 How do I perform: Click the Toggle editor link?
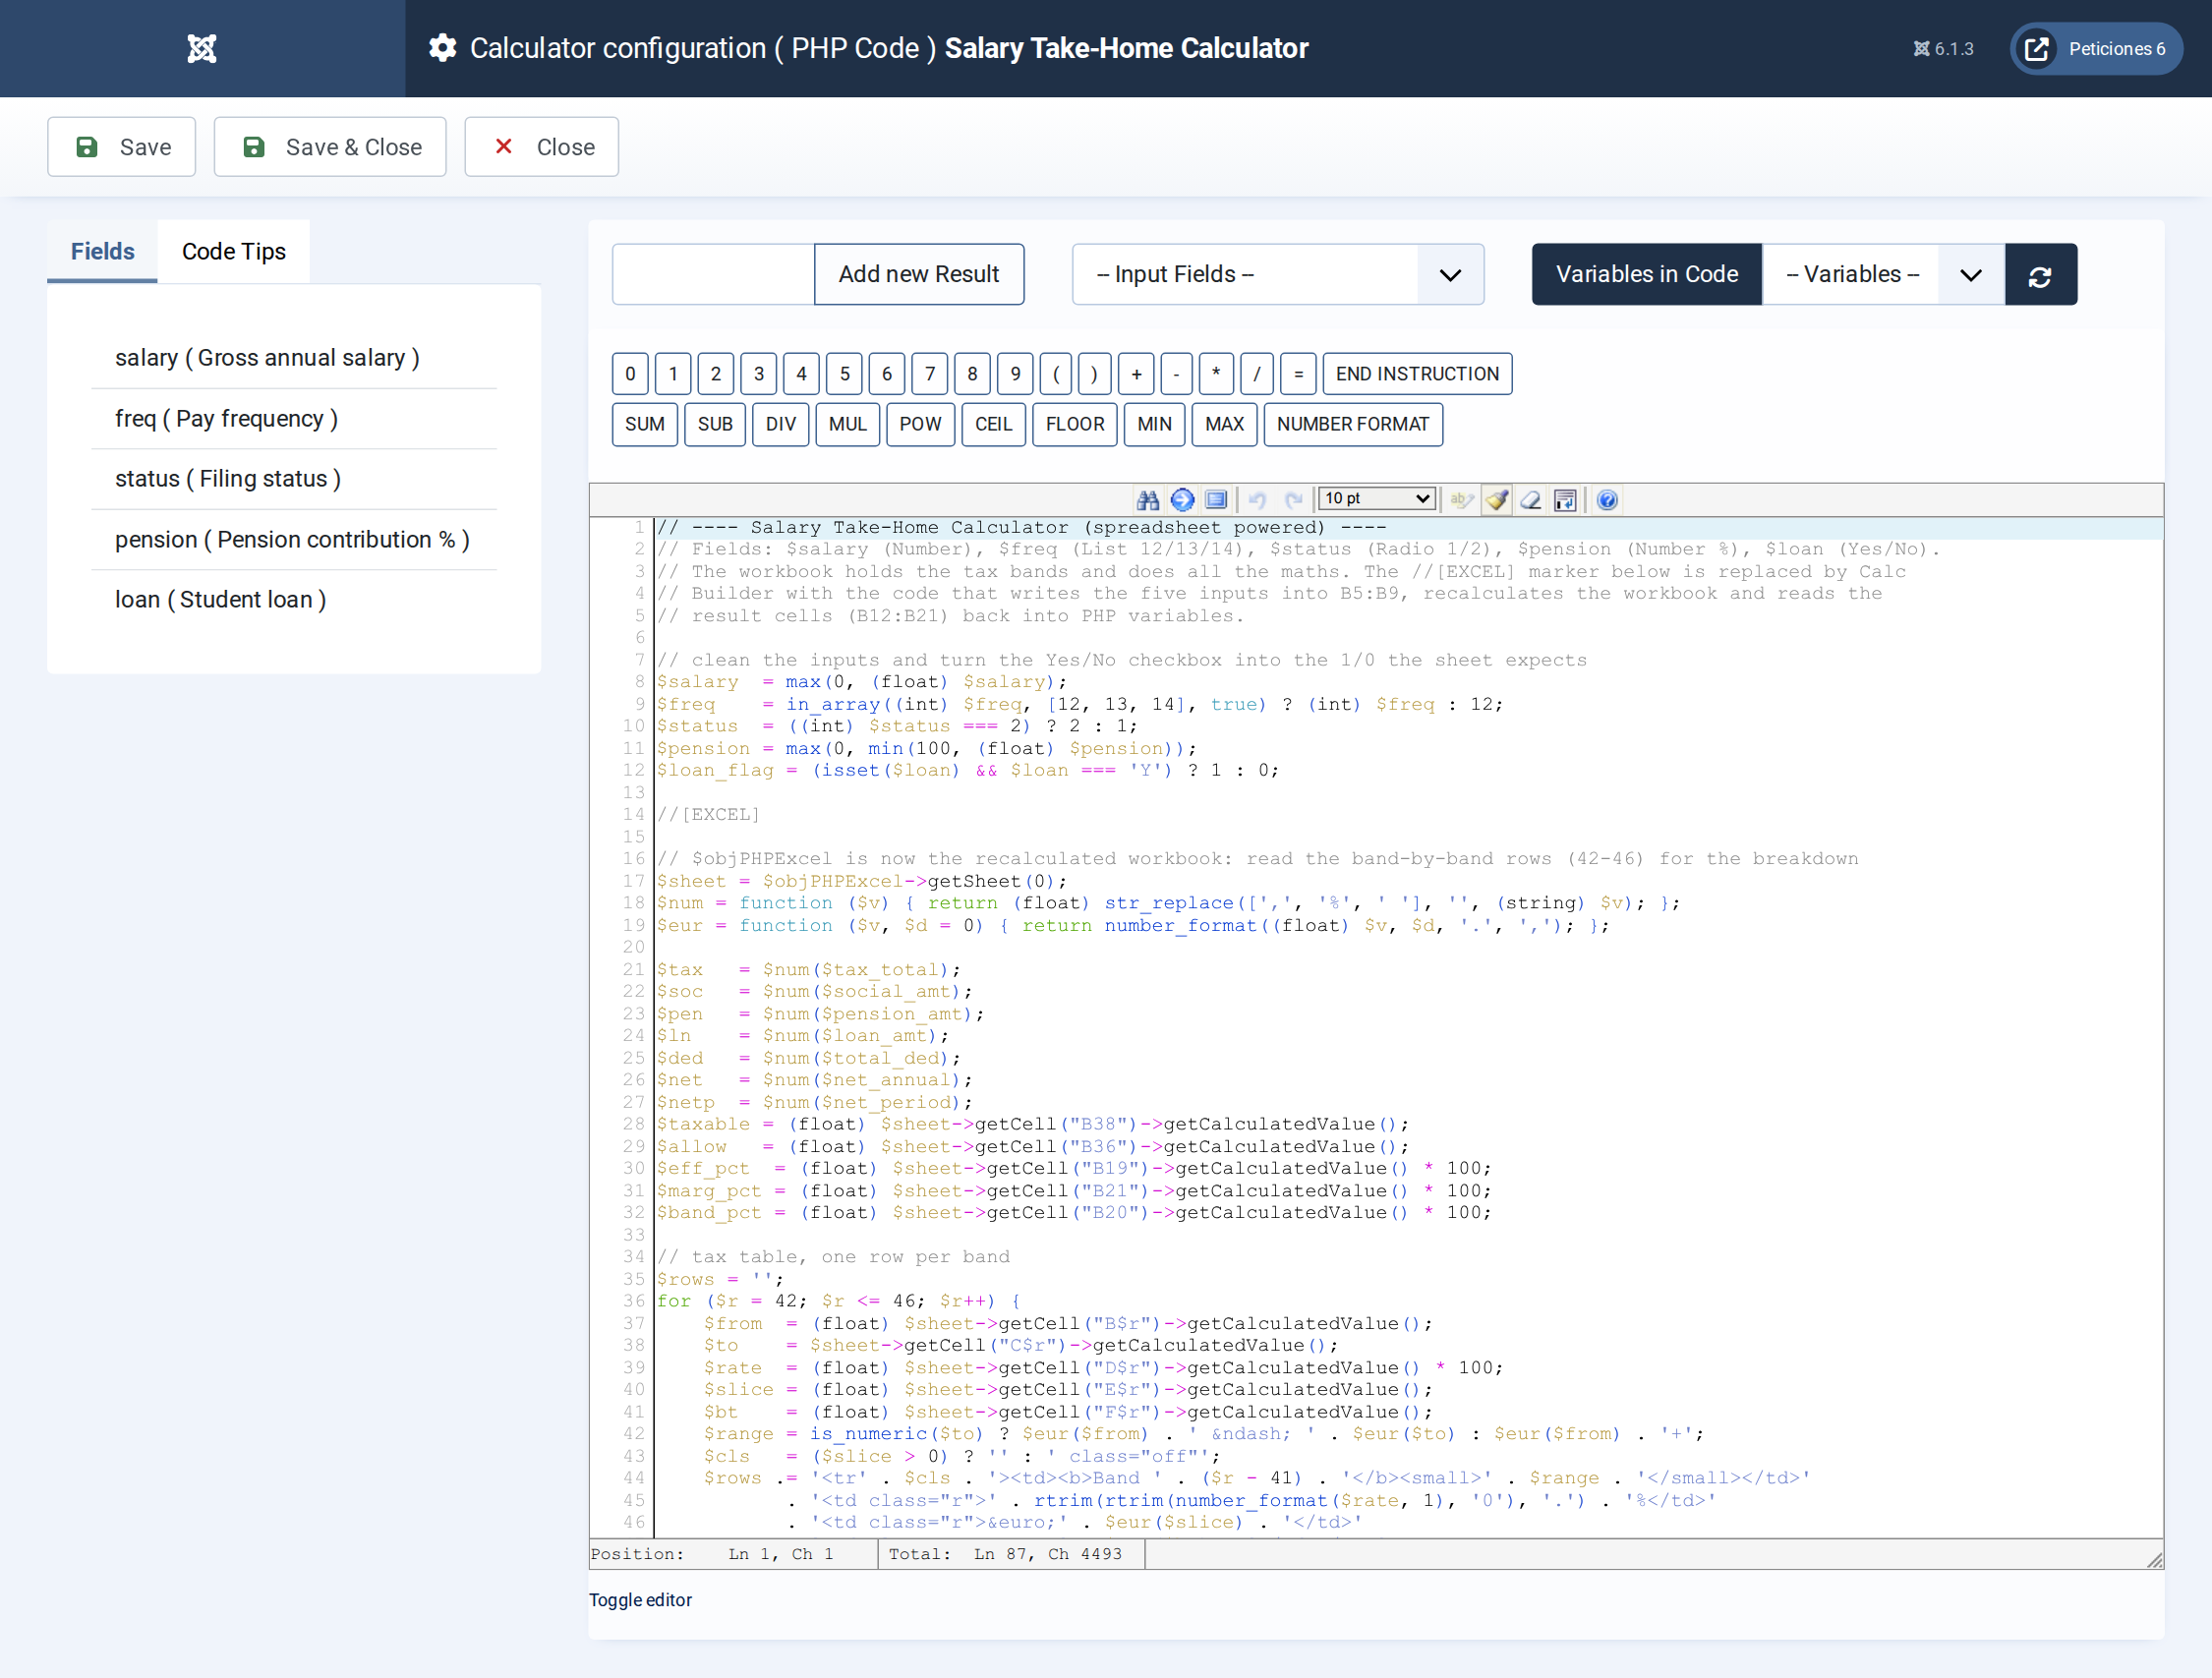tap(640, 1599)
